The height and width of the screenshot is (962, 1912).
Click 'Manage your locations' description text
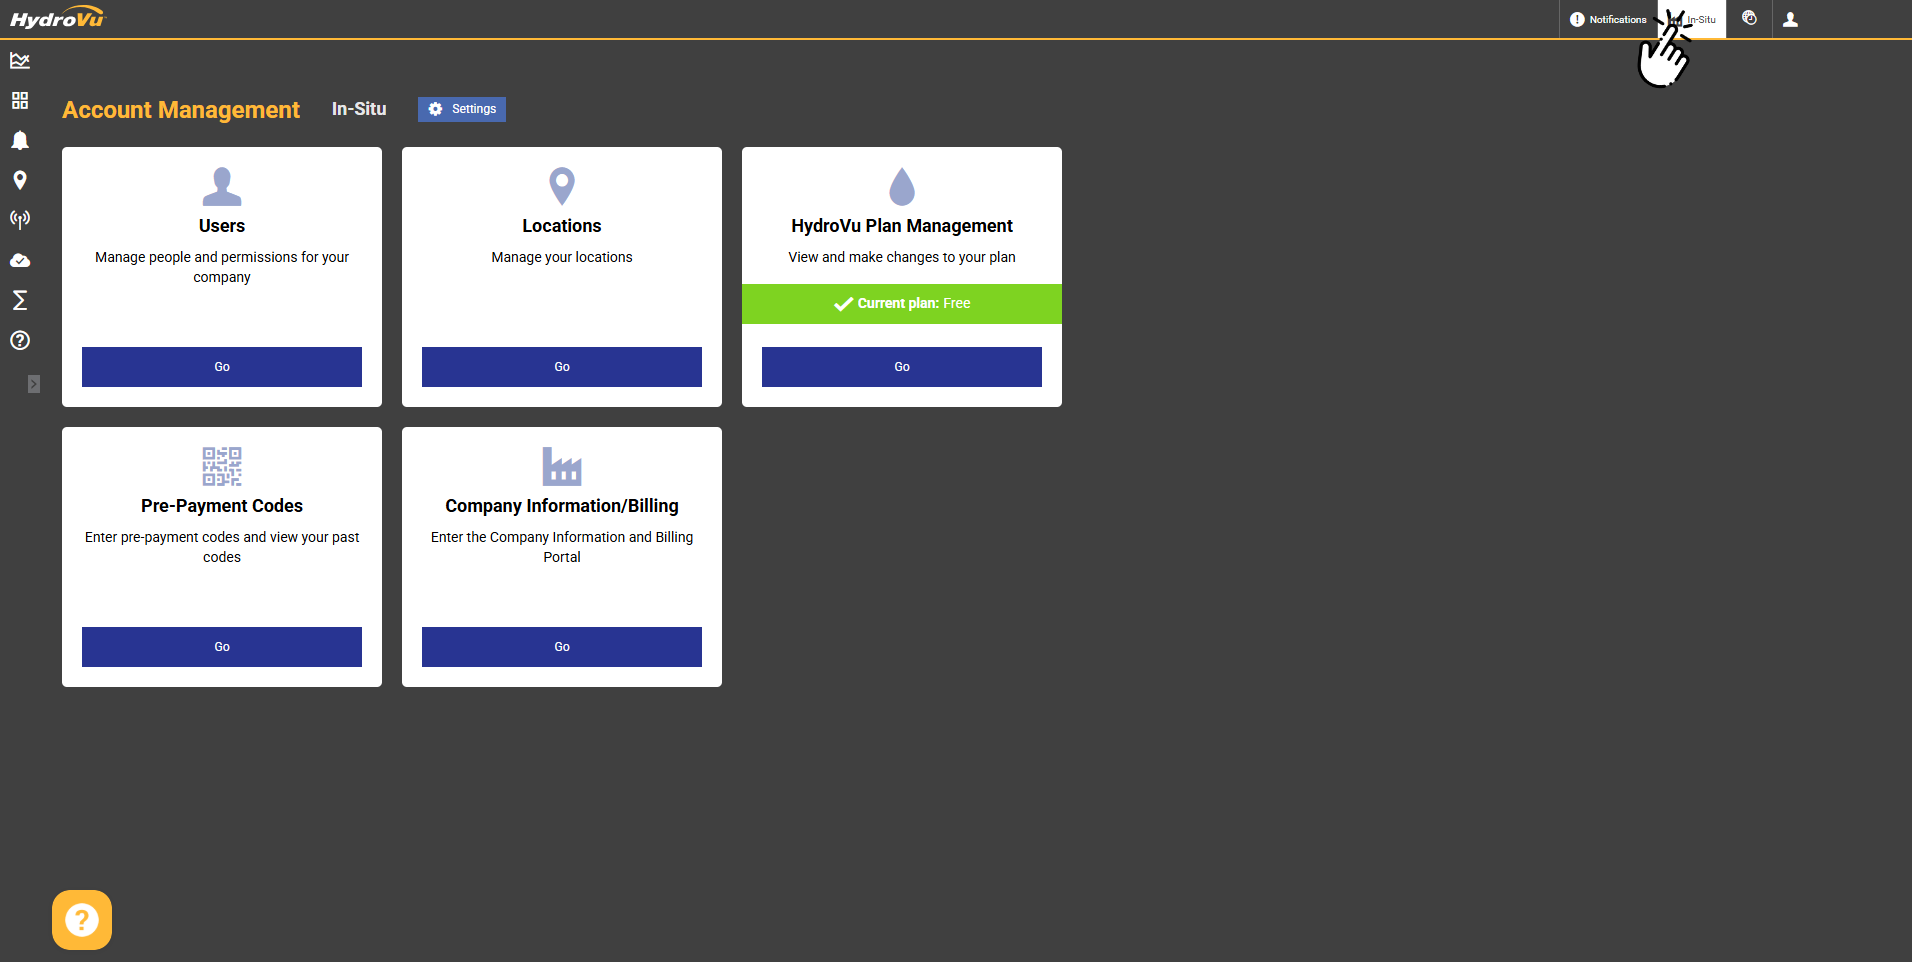(562, 257)
